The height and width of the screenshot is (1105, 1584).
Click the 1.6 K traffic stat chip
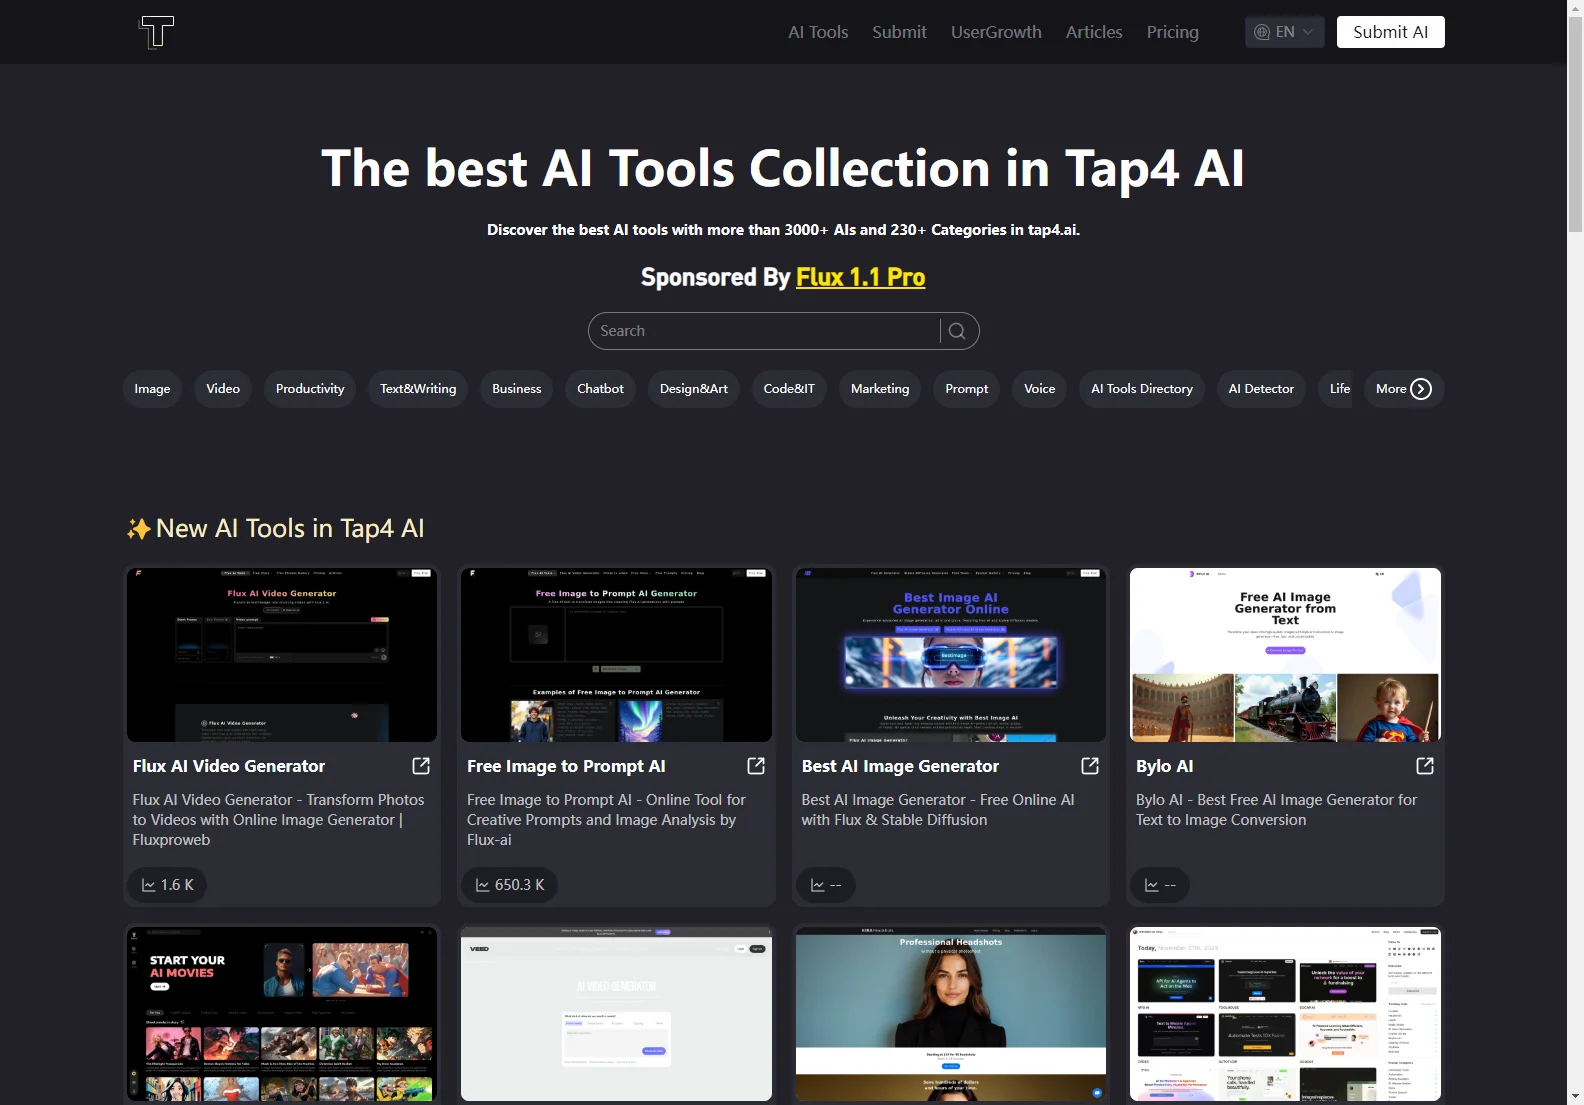click(x=167, y=885)
